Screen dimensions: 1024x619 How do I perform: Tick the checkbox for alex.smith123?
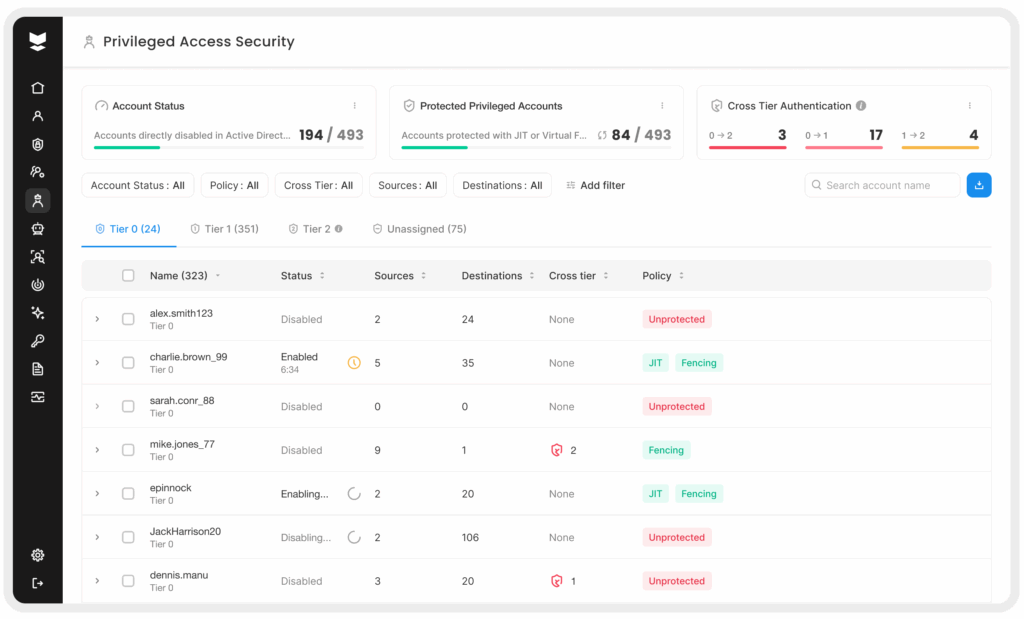pos(128,319)
